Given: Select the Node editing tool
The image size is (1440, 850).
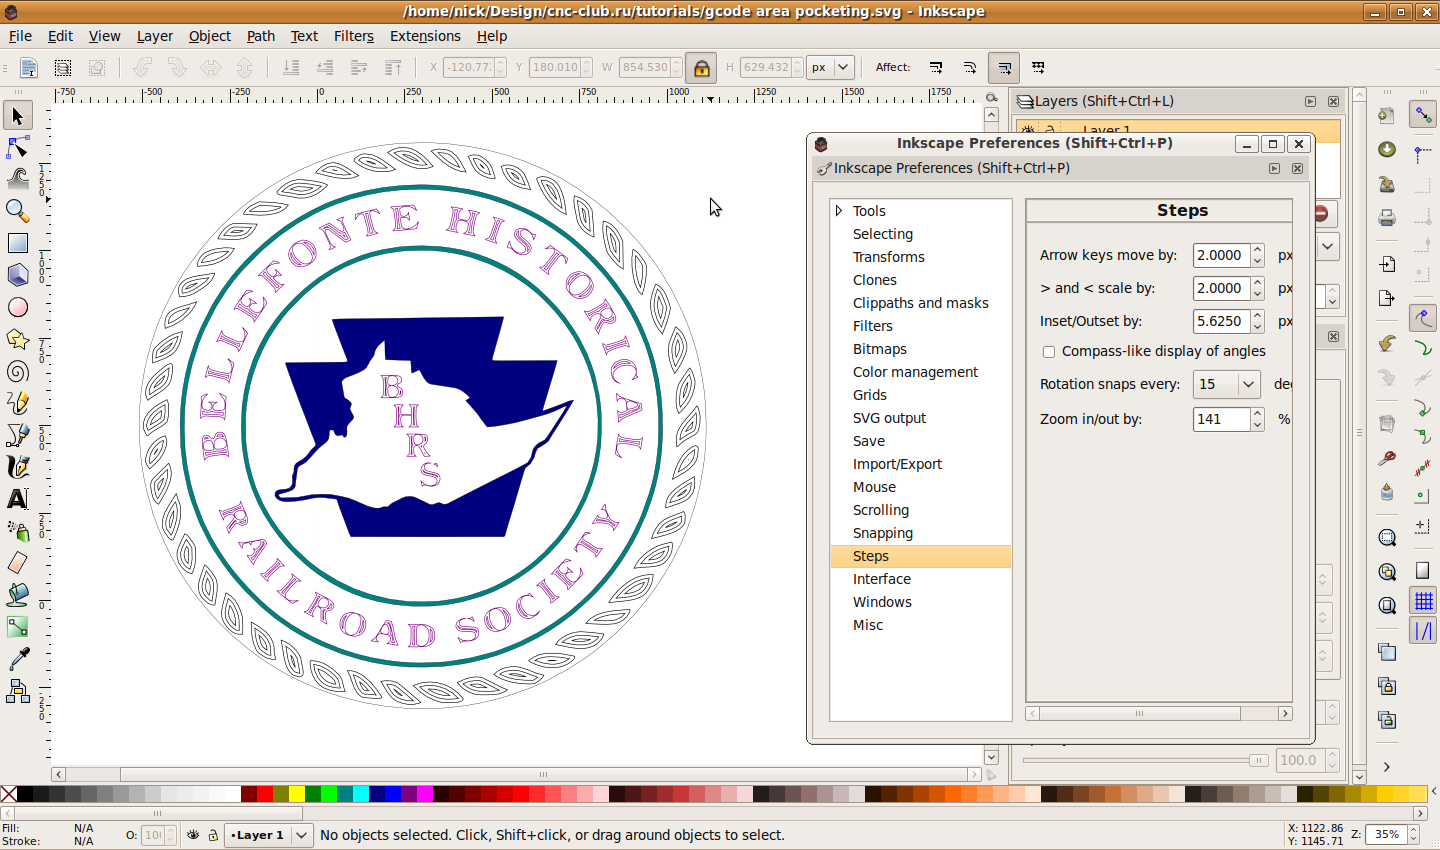Looking at the screenshot, I should pyautogui.click(x=18, y=148).
